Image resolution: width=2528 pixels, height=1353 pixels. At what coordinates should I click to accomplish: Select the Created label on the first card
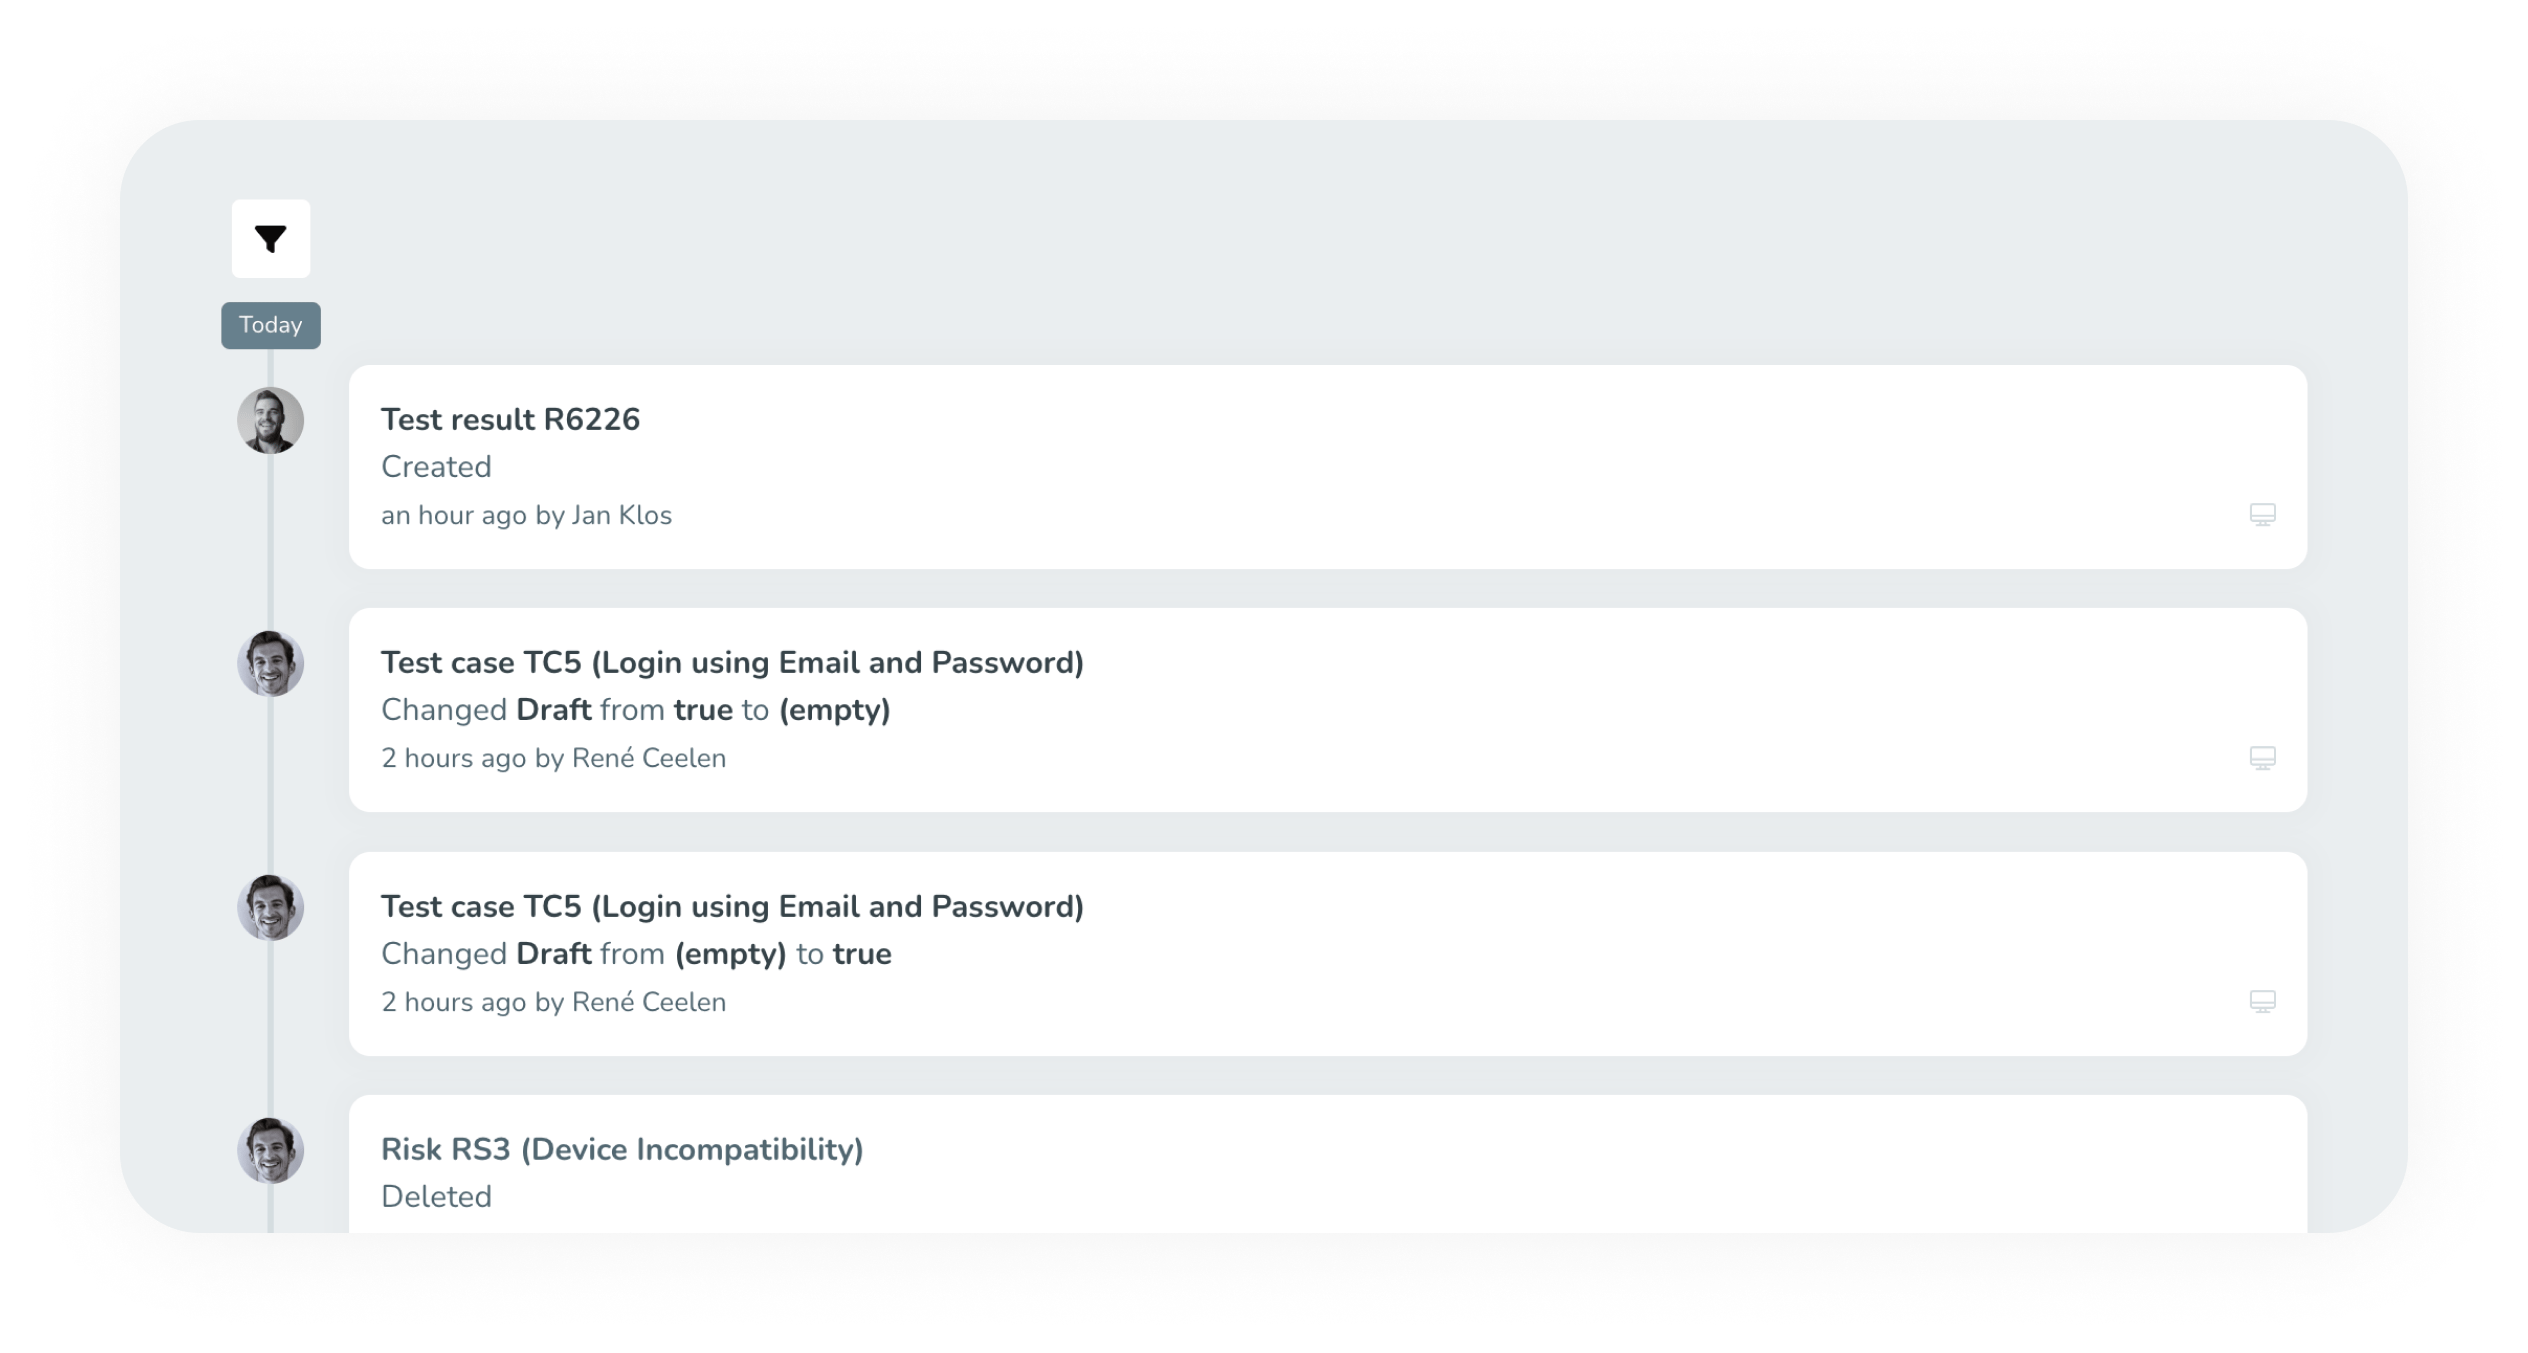[436, 466]
